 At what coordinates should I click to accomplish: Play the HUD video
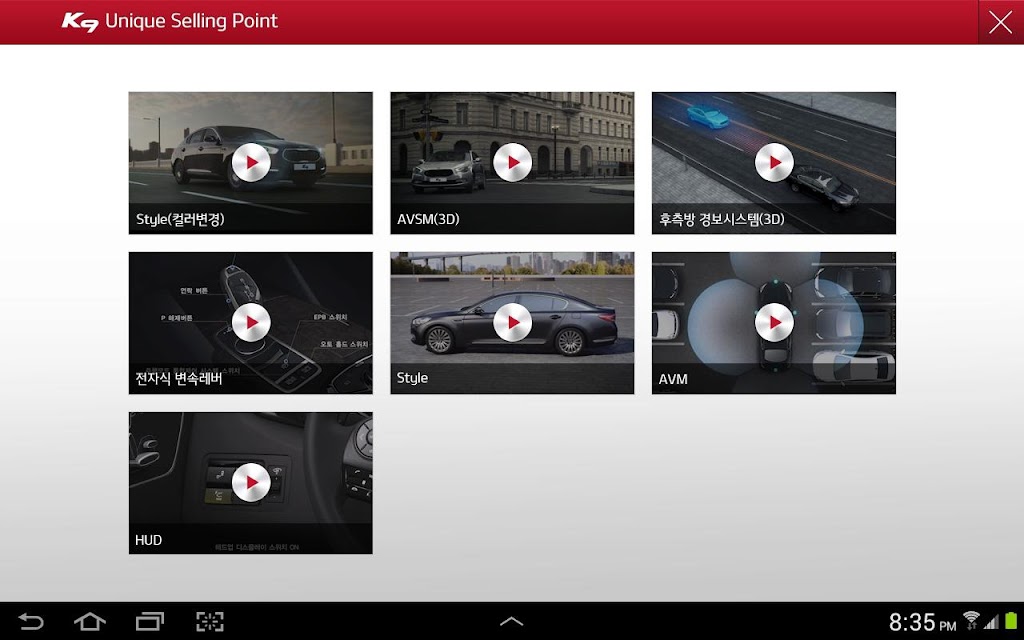click(x=251, y=483)
